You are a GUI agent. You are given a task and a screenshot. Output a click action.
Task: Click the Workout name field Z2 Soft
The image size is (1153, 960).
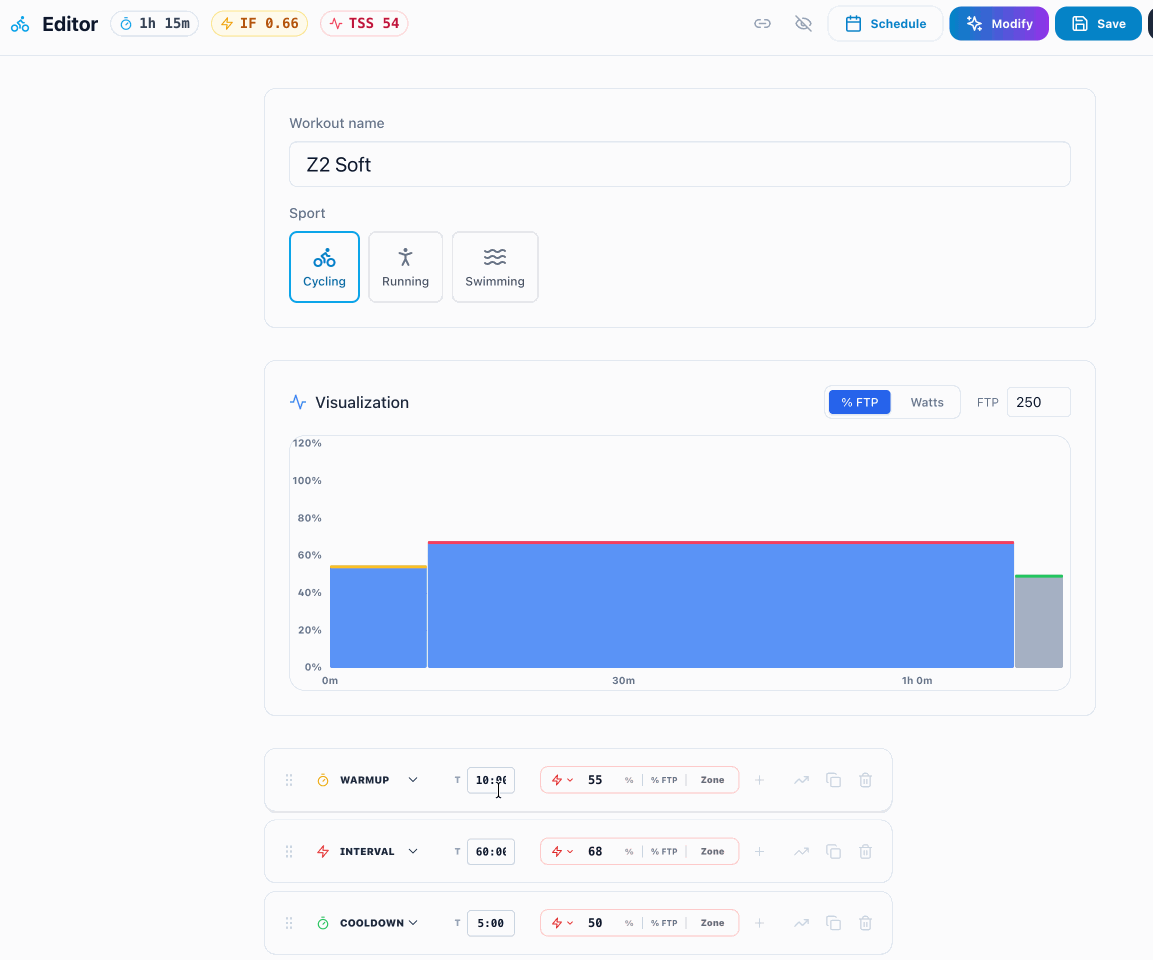pos(679,164)
